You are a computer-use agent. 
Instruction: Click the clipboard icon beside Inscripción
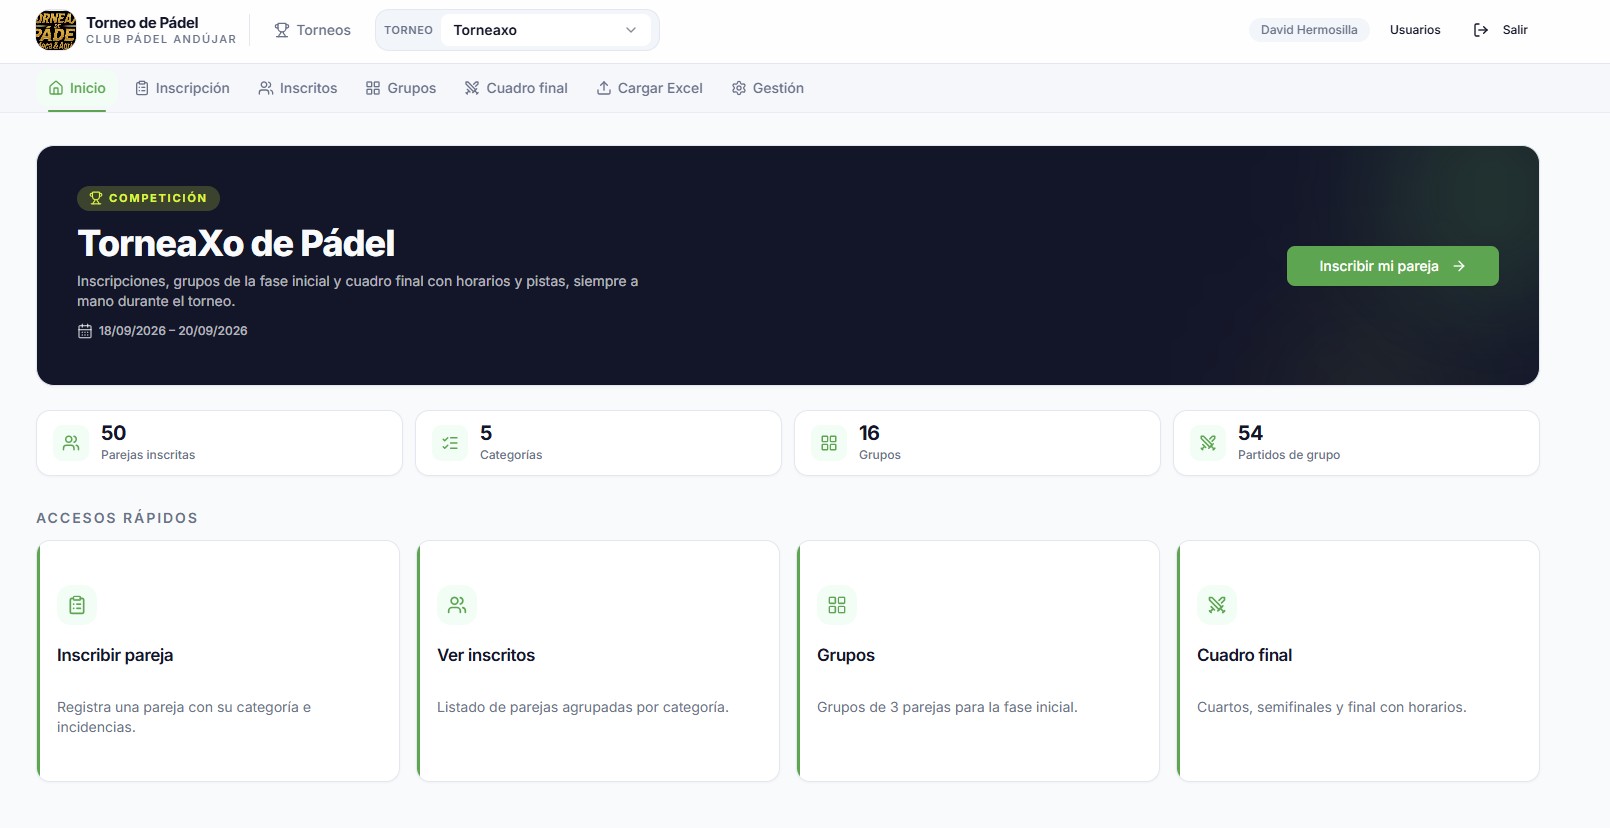142,88
